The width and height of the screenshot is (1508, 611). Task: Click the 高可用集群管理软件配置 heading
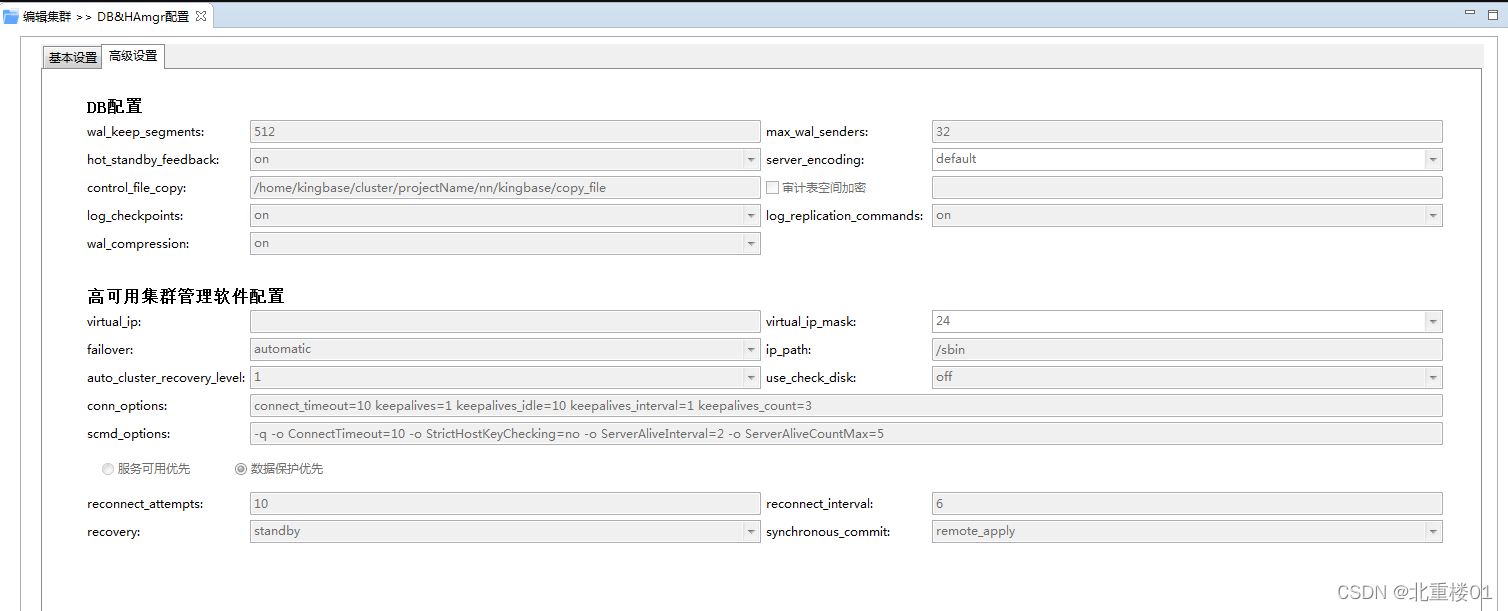click(x=186, y=296)
